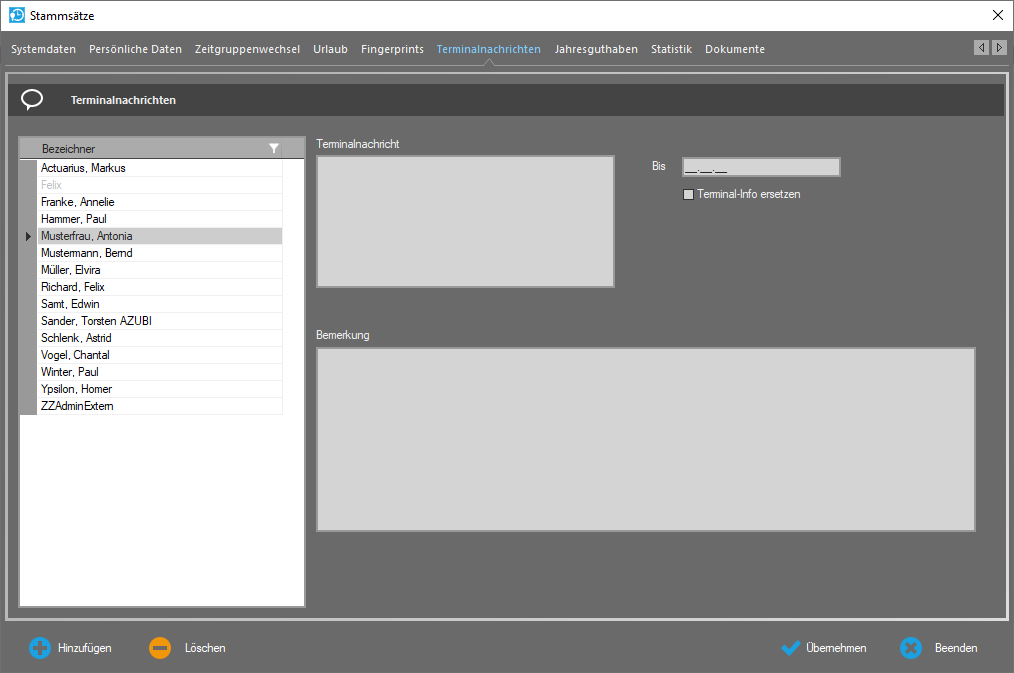Select Sander, Torsten AZUBI entry

point(96,321)
